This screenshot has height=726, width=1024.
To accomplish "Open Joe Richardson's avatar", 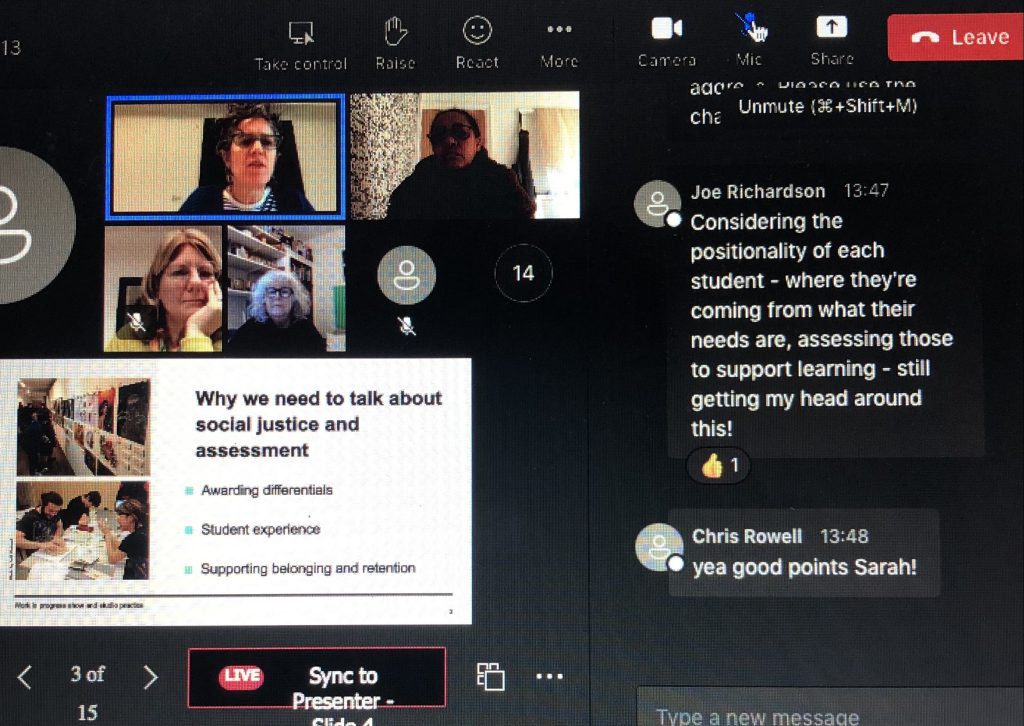I will (658, 204).
